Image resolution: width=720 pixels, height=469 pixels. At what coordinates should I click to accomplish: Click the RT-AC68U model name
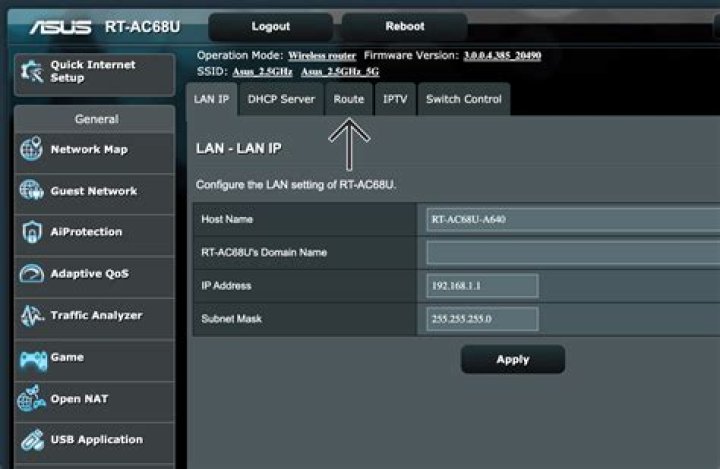click(142, 27)
